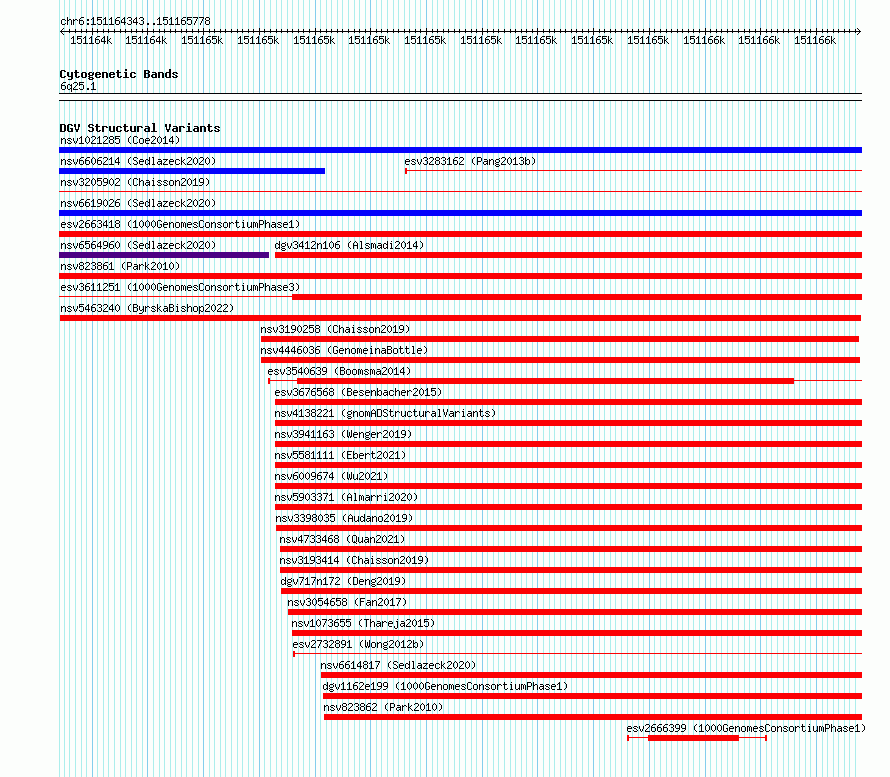
Task: Click nsv3193414 (Chaisson2019) label
Action: (354, 560)
